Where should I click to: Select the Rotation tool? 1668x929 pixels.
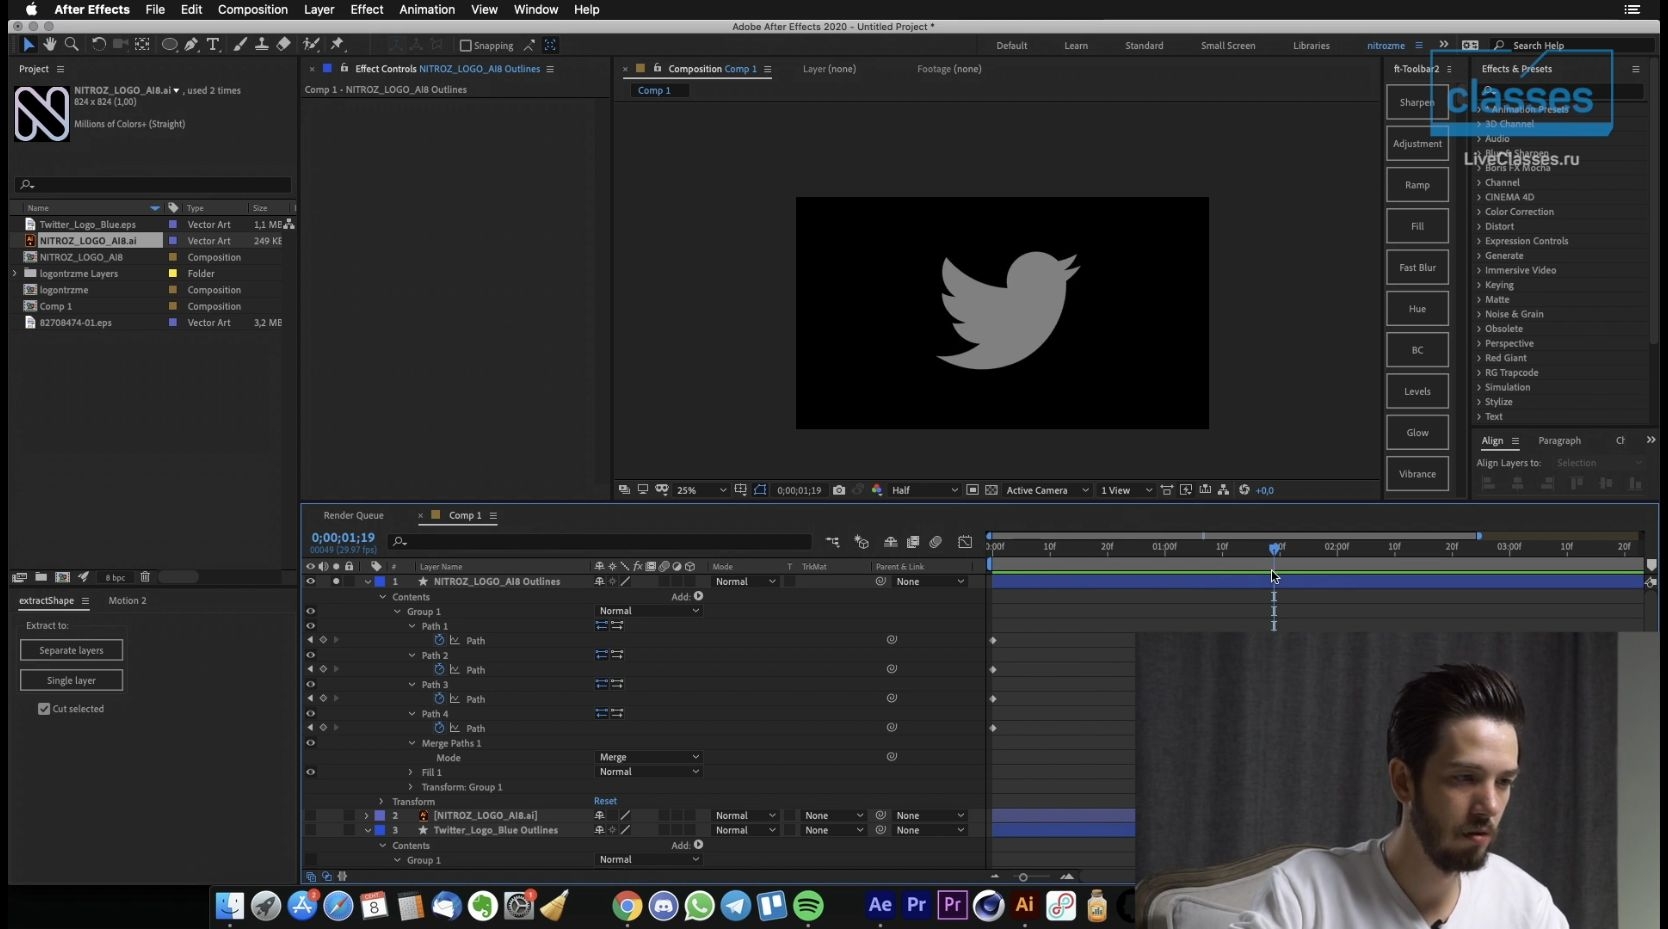point(98,45)
